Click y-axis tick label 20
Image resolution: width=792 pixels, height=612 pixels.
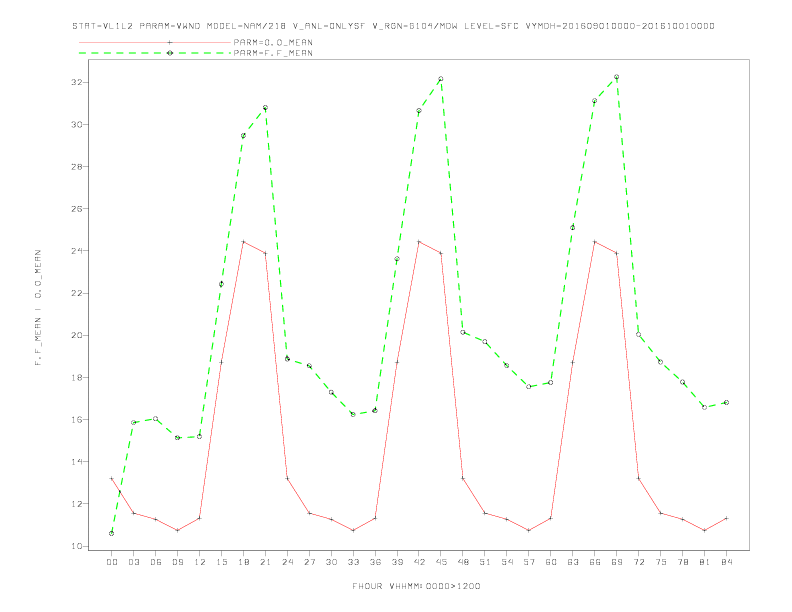pos(78,335)
